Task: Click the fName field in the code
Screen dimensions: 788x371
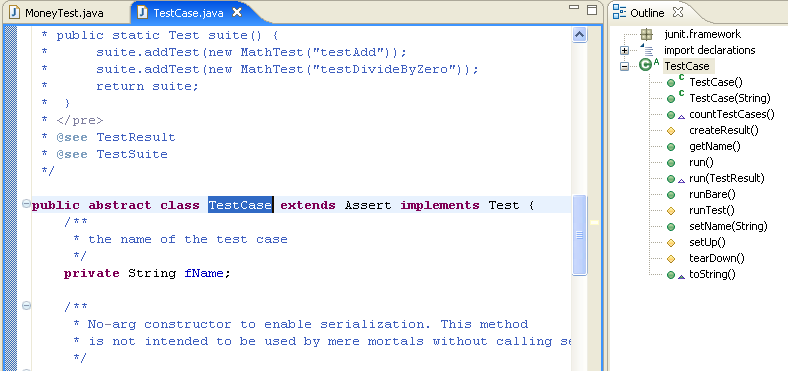Action: 203,273
